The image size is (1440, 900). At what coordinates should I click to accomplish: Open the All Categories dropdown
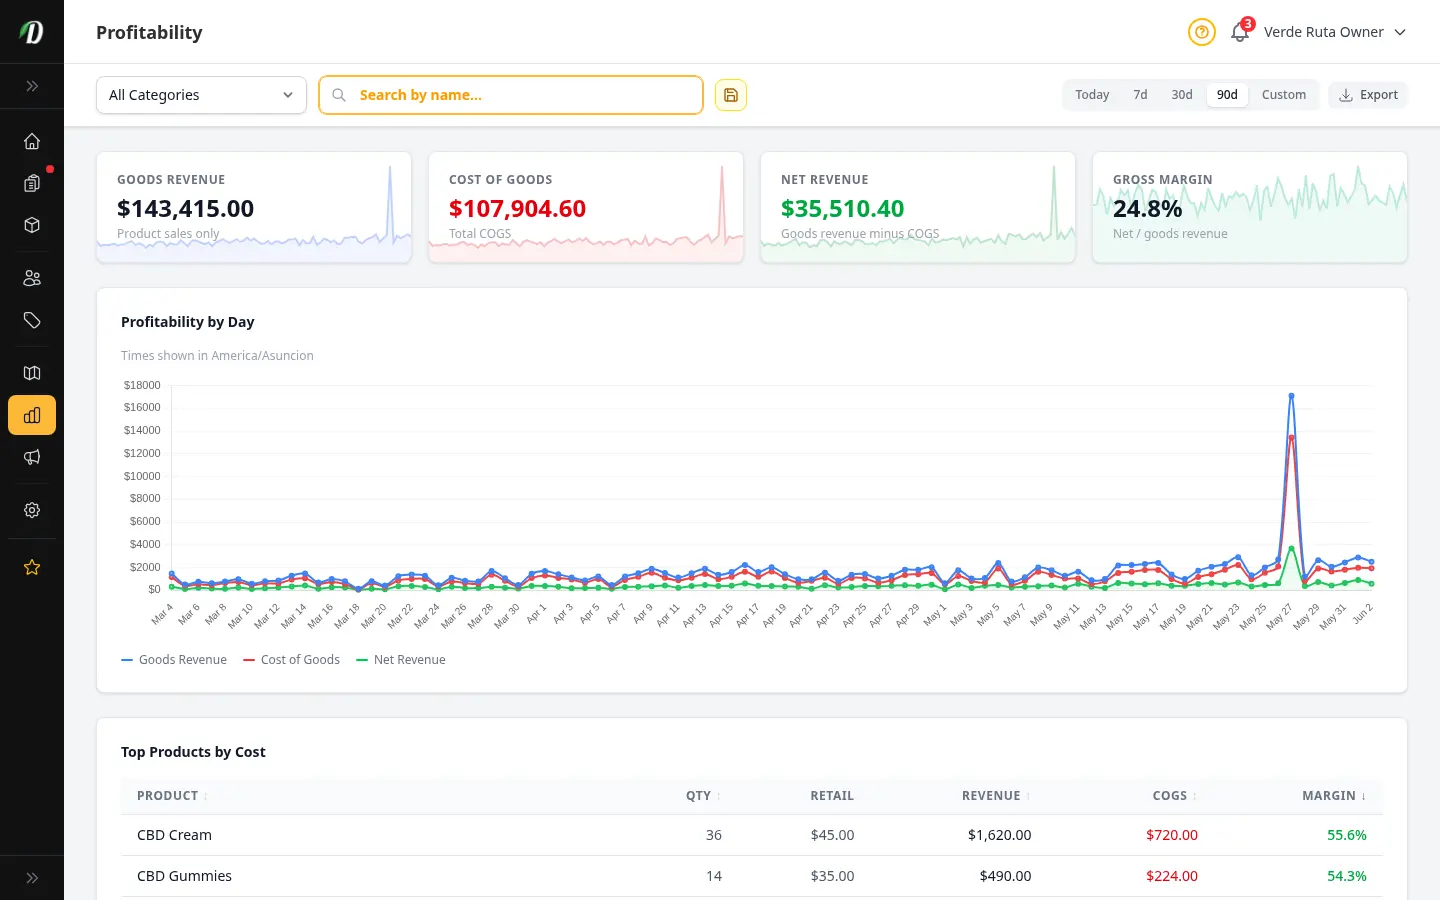[201, 95]
